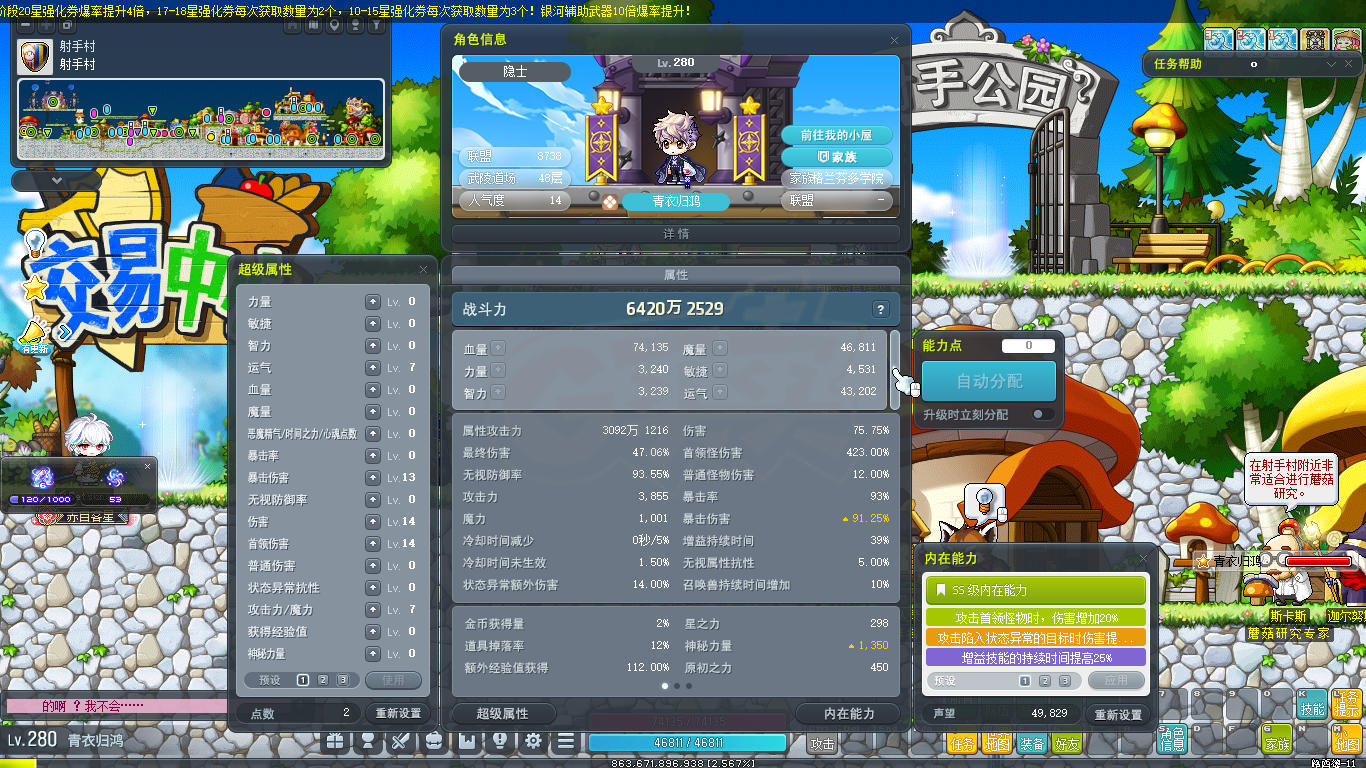Expand the dropdown chevron below minimap
Image resolution: width=1366 pixels, height=768 pixels.
tap(57, 180)
